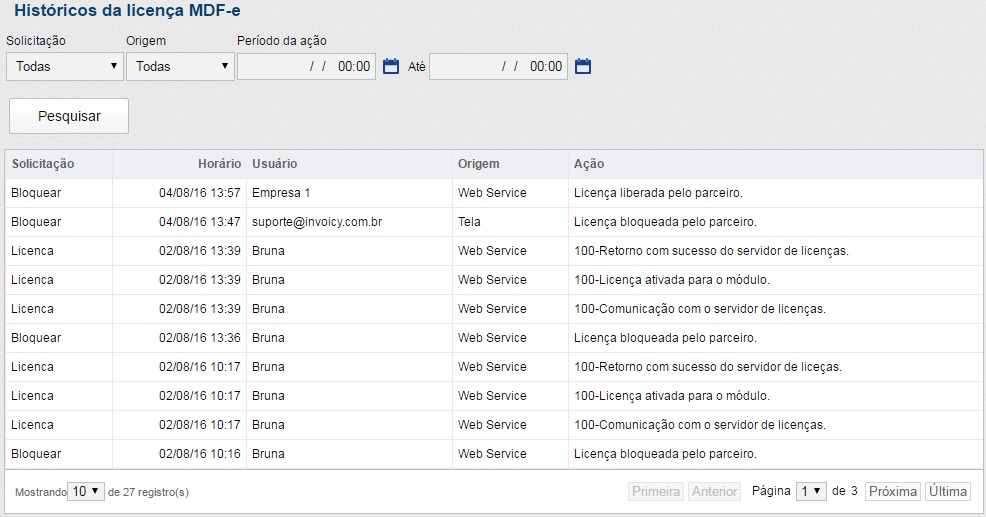Select the Empresa 1 row entry

click(281, 193)
